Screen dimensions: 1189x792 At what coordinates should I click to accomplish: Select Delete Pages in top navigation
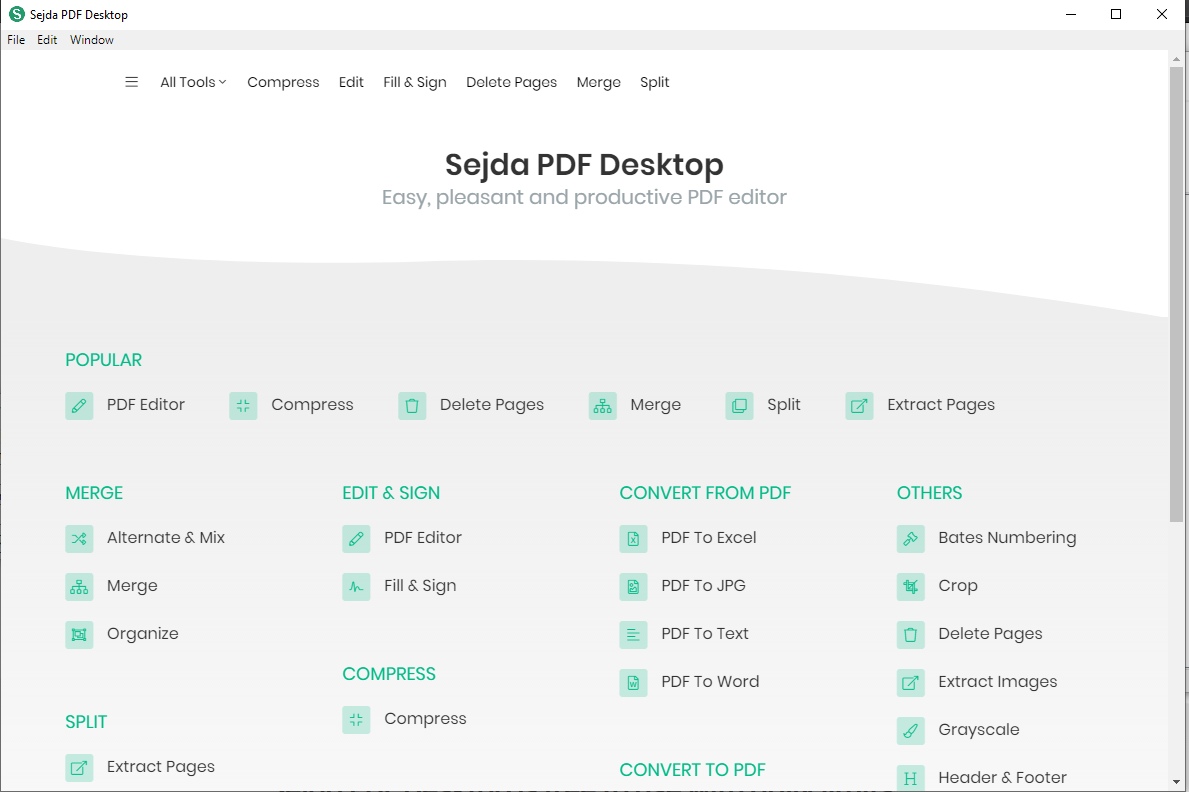(x=511, y=82)
